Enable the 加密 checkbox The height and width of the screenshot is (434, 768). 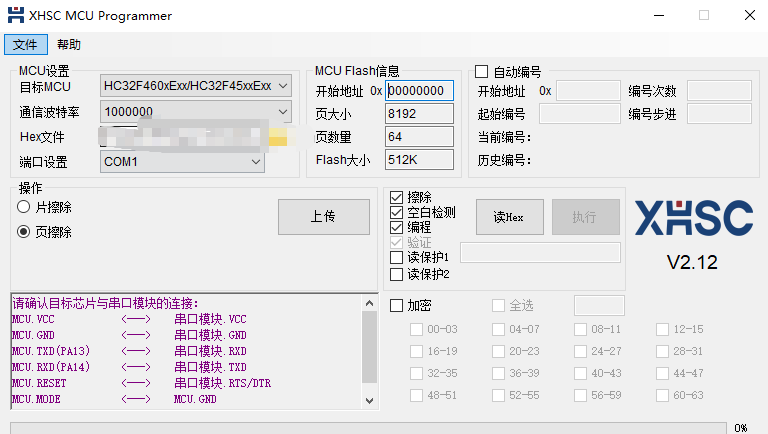[396, 306]
